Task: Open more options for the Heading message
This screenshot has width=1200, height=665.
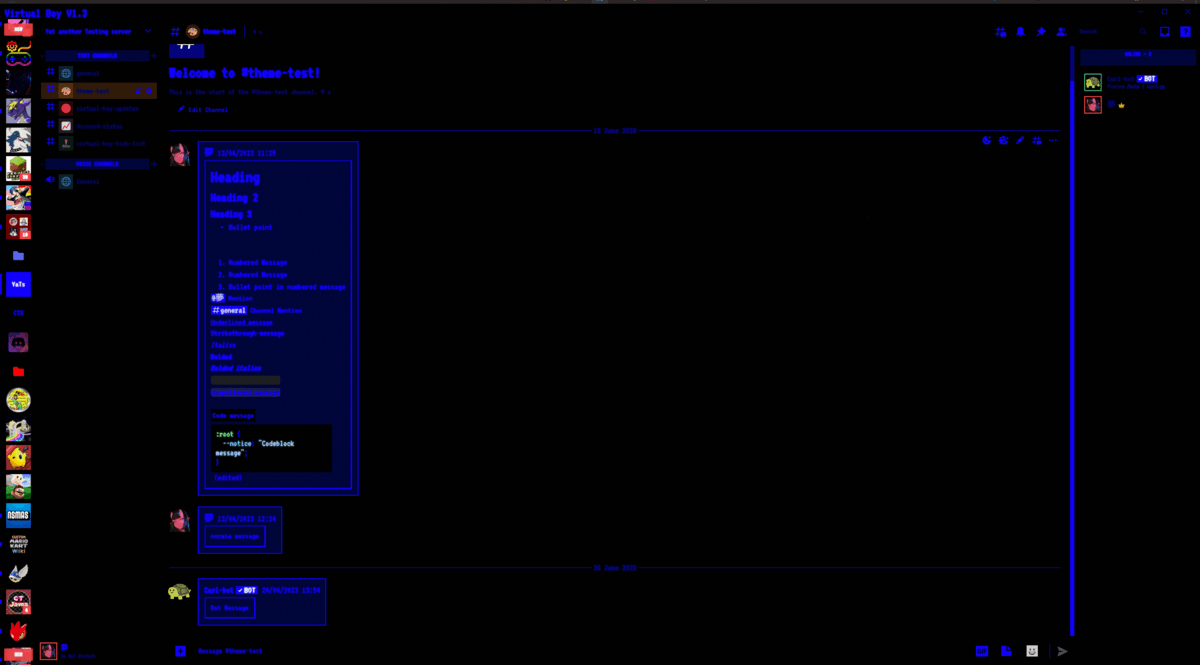Action: pyautogui.click(x=1053, y=141)
